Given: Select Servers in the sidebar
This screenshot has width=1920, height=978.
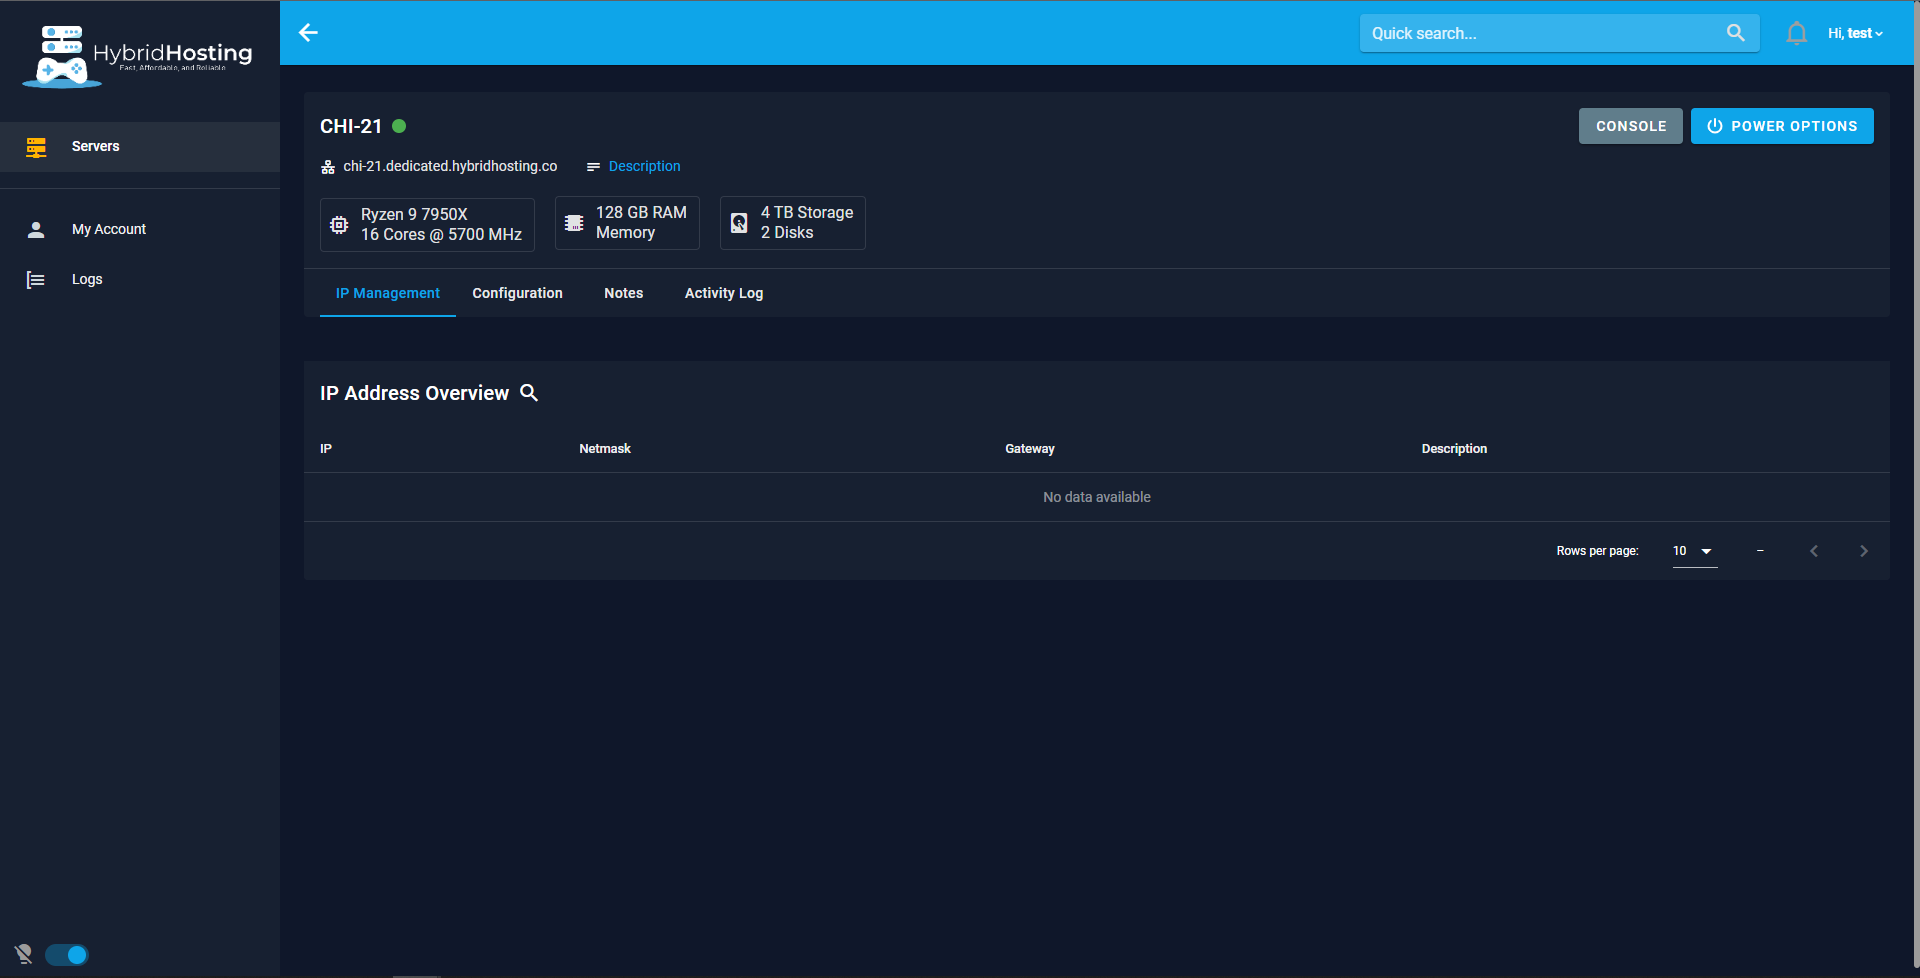Looking at the screenshot, I should pos(140,147).
